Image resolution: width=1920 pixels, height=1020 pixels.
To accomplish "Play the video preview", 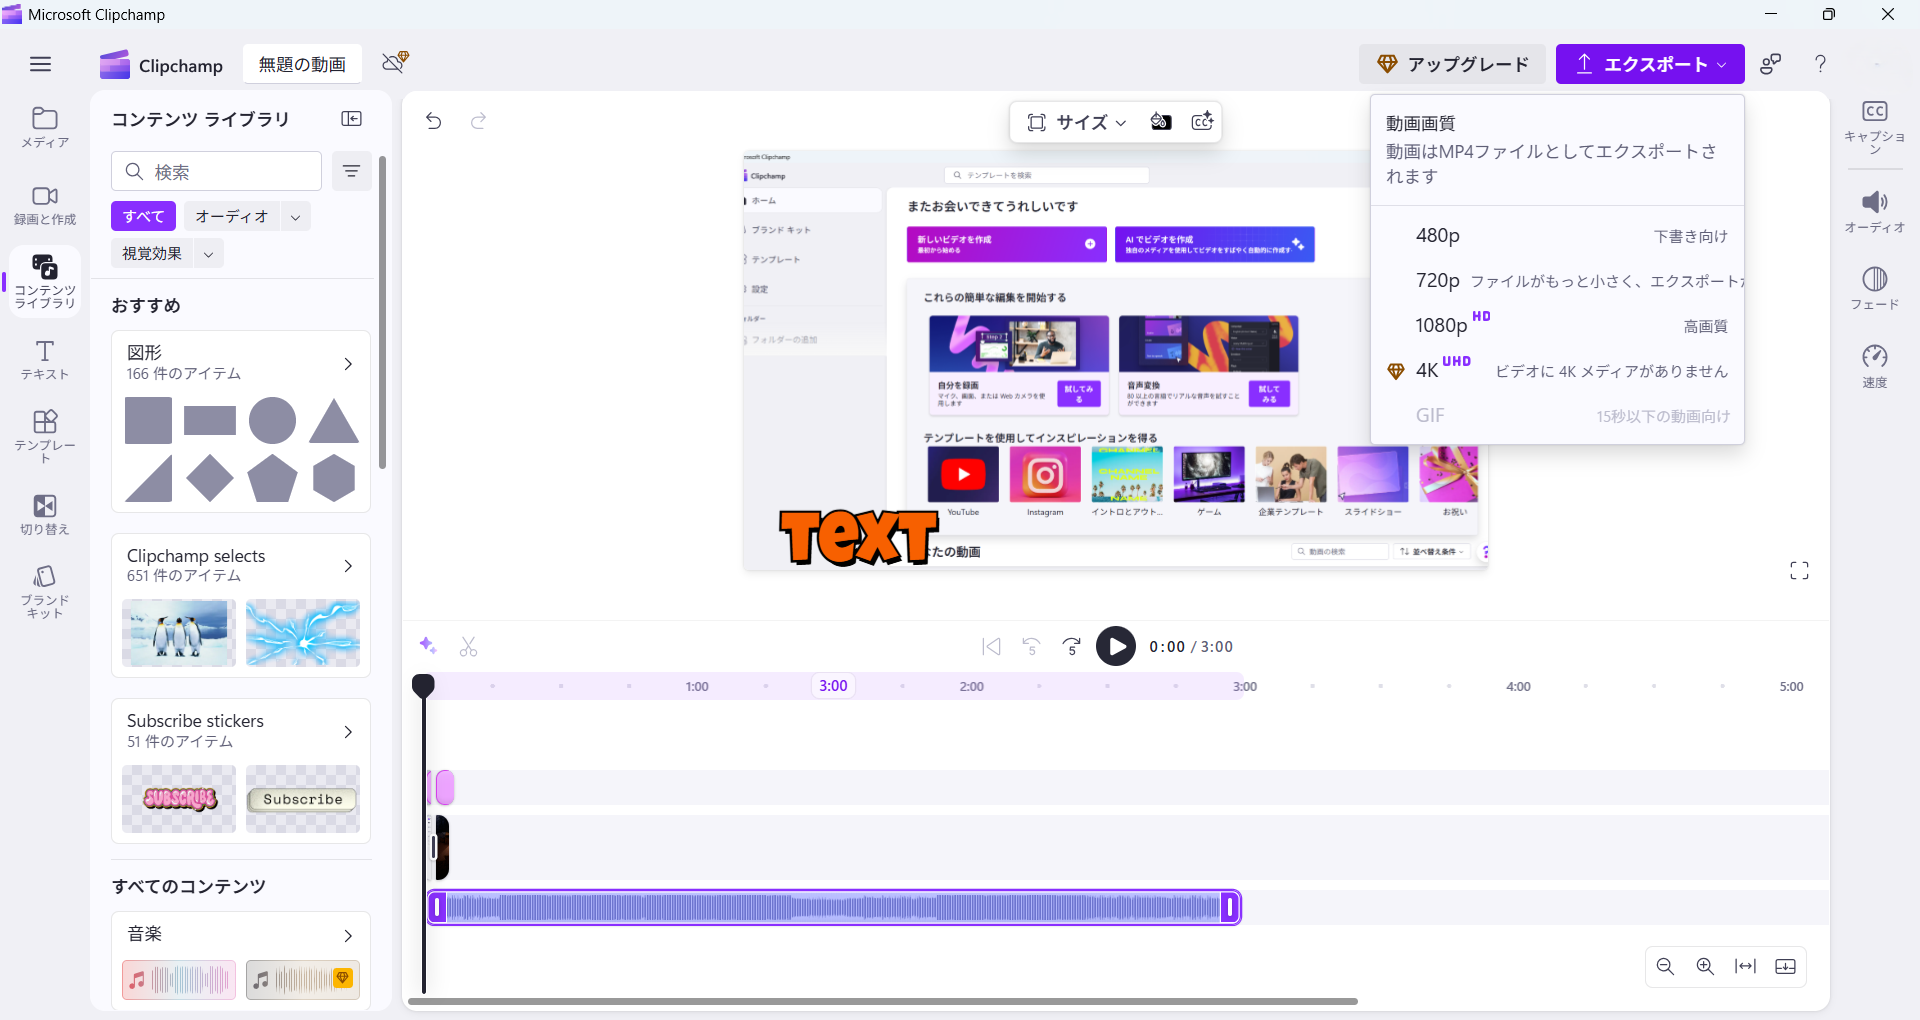I will click(x=1116, y=646).
